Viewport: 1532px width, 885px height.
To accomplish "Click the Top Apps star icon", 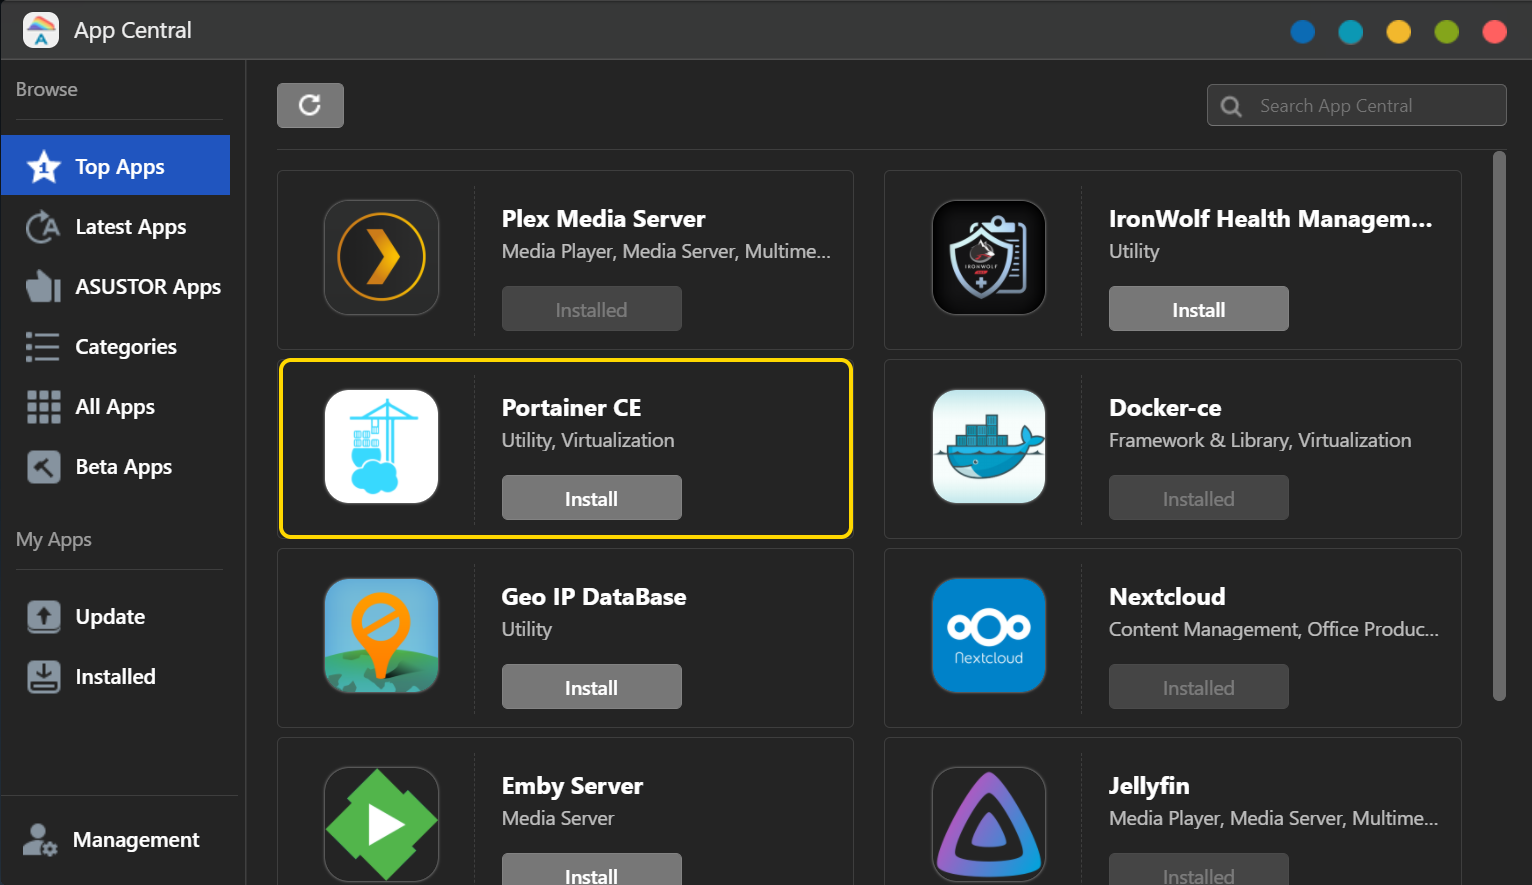I will 44,167.
